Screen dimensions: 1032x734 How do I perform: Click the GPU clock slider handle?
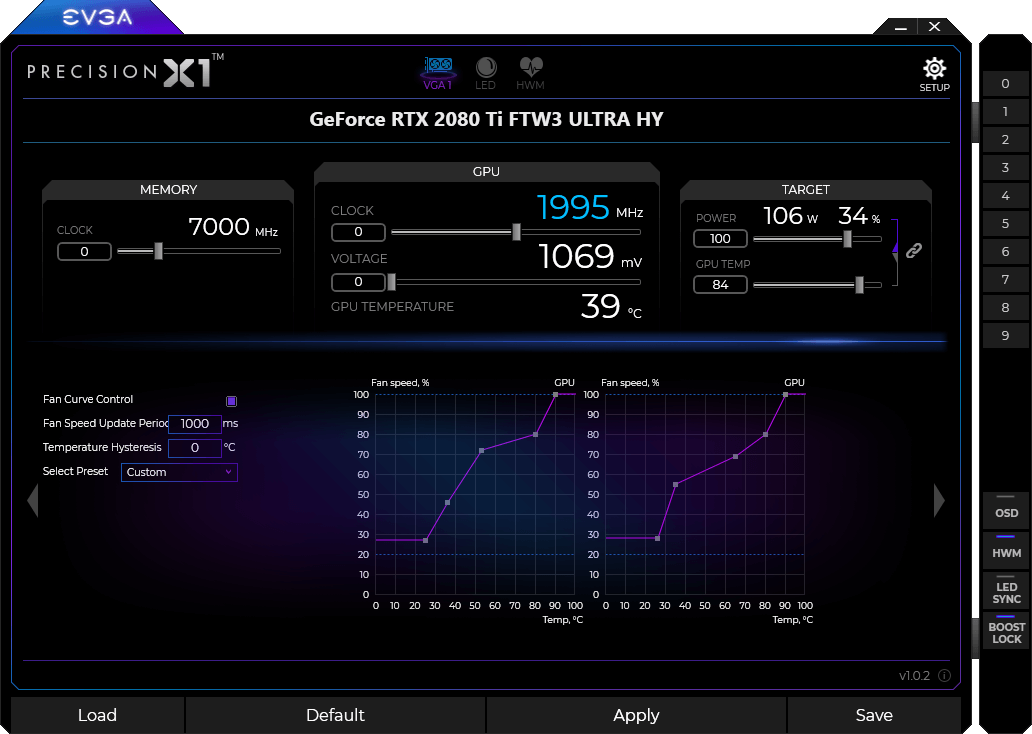(x=516, y=232)
